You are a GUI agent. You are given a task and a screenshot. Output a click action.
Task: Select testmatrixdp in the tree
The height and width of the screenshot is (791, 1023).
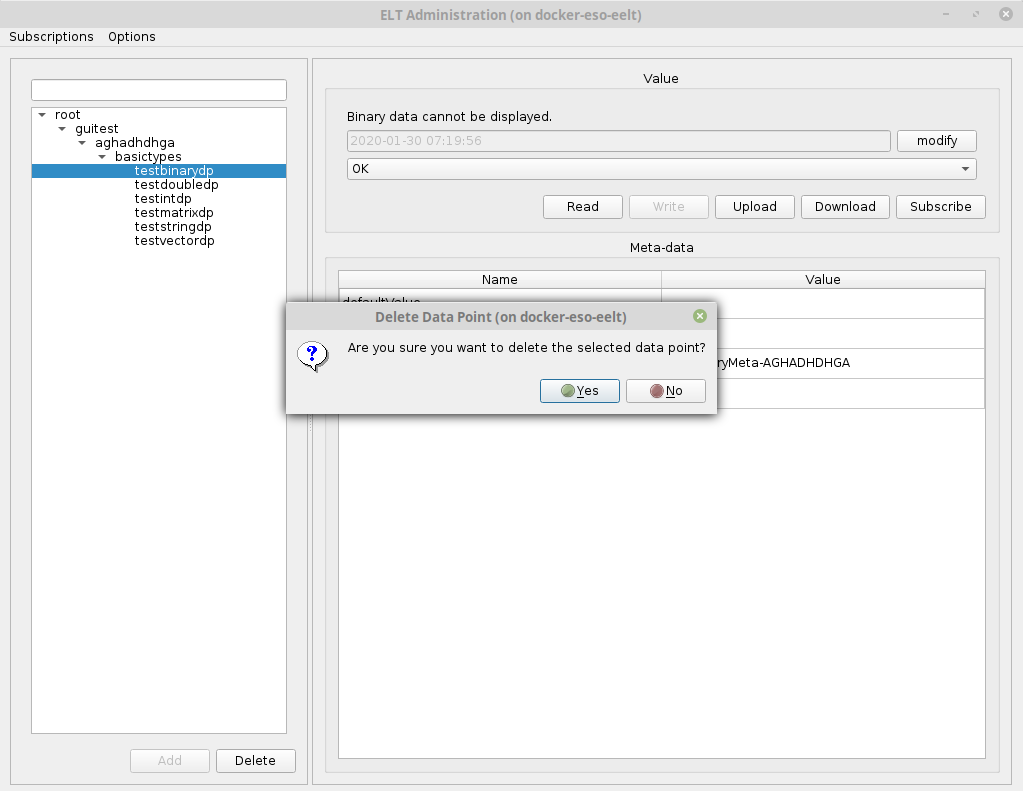[174, 213]
